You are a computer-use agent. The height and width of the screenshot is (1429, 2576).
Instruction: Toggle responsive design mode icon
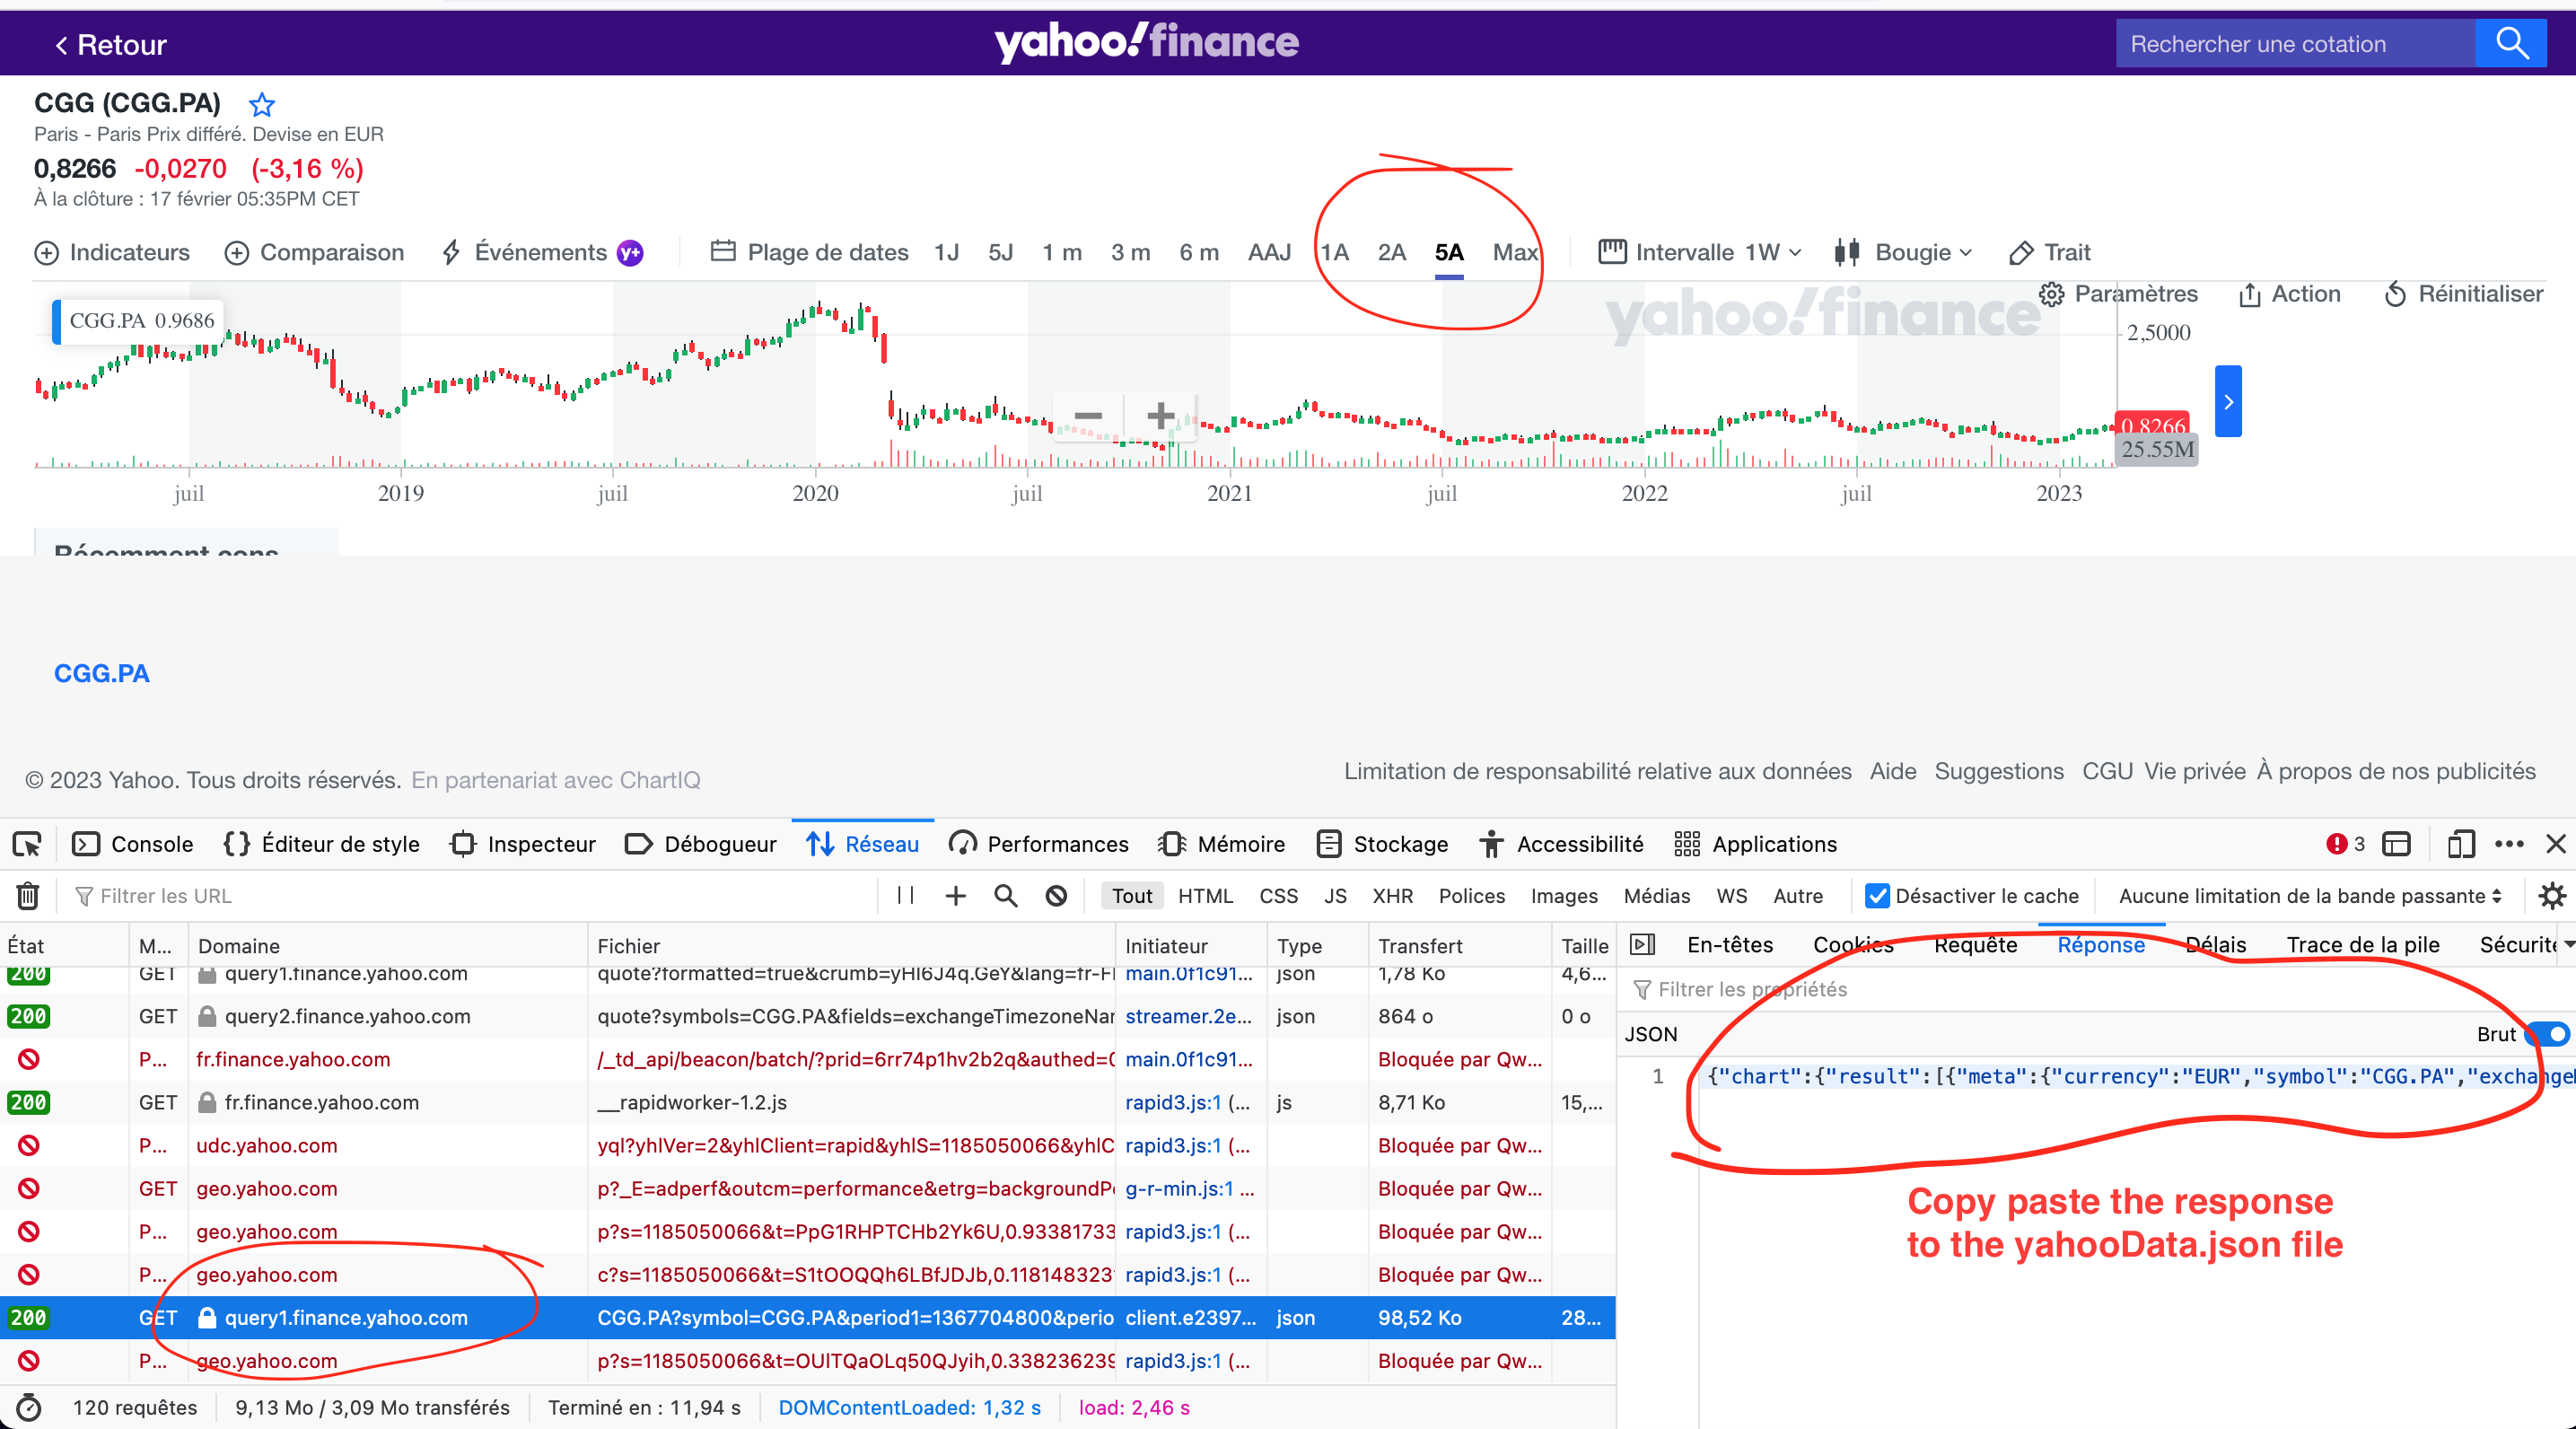coord(2460,844)
